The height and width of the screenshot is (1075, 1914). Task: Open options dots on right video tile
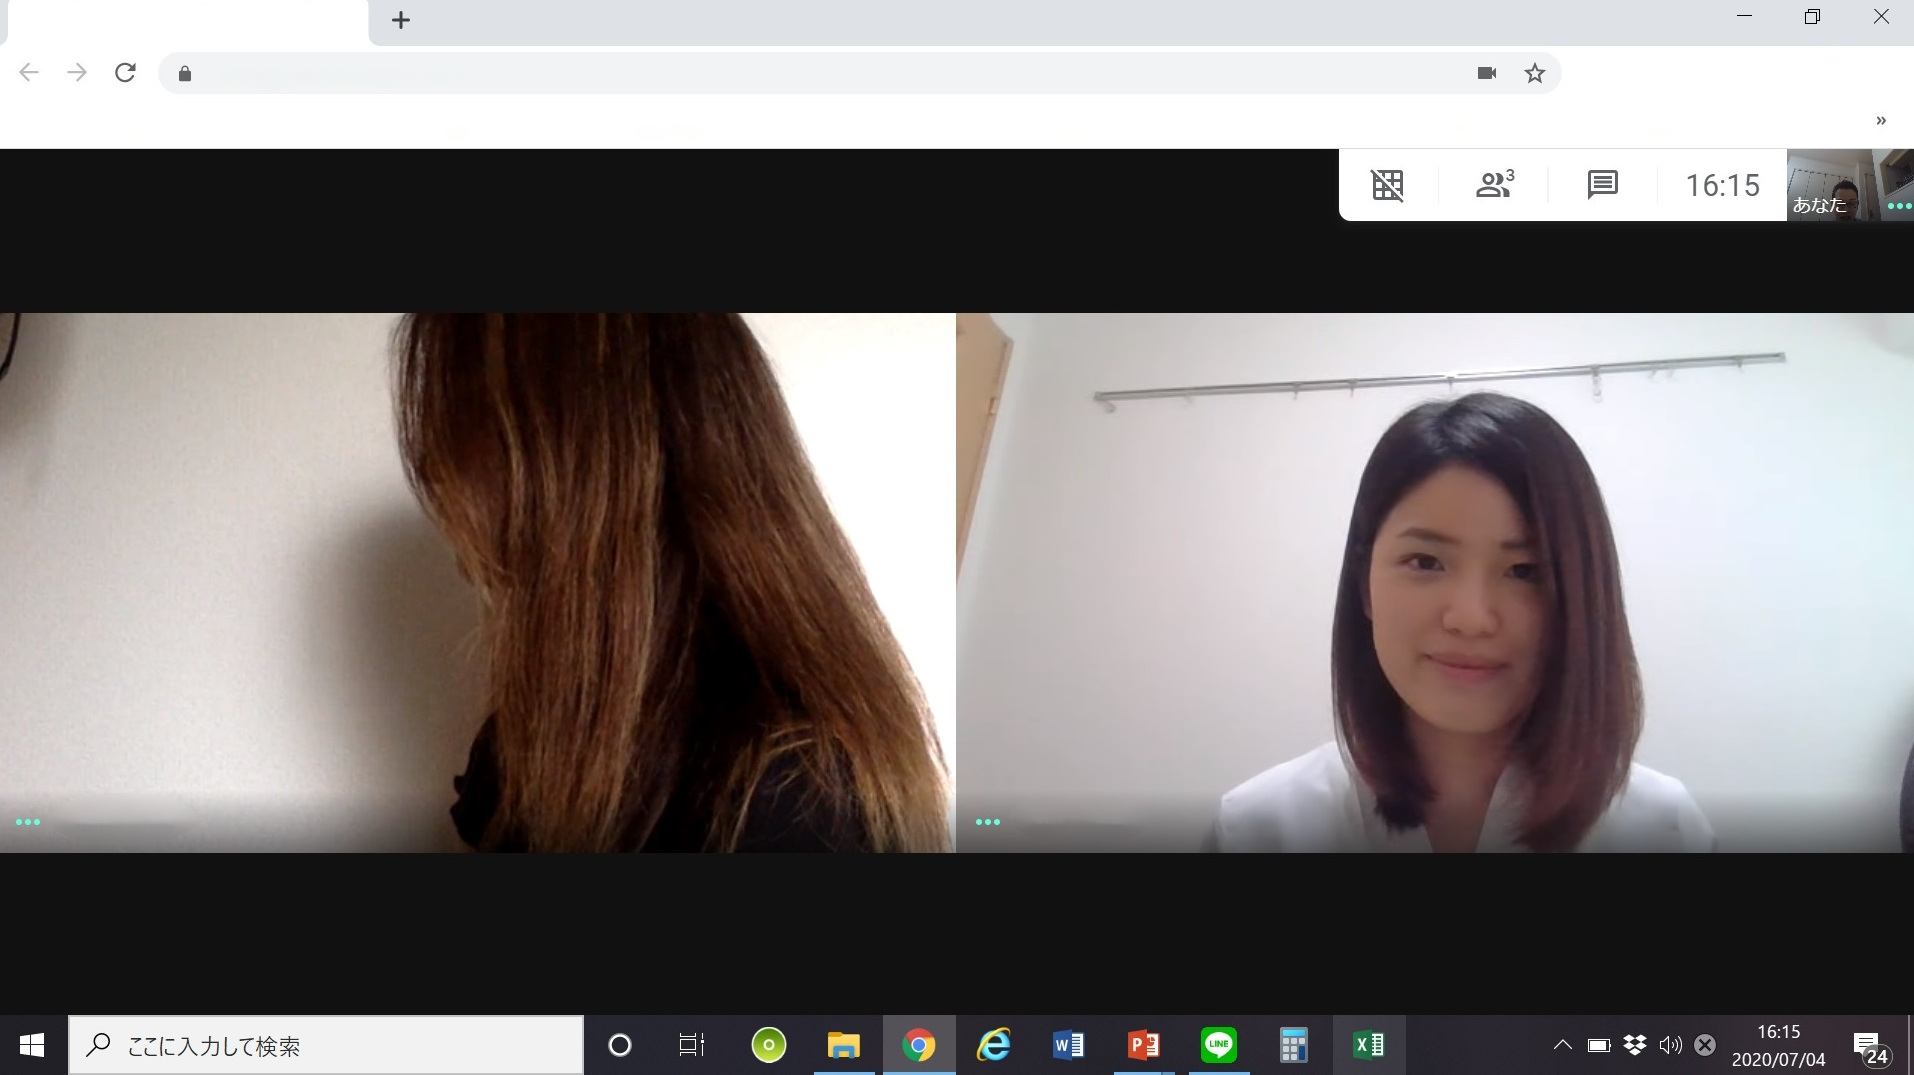click(987, 822)
